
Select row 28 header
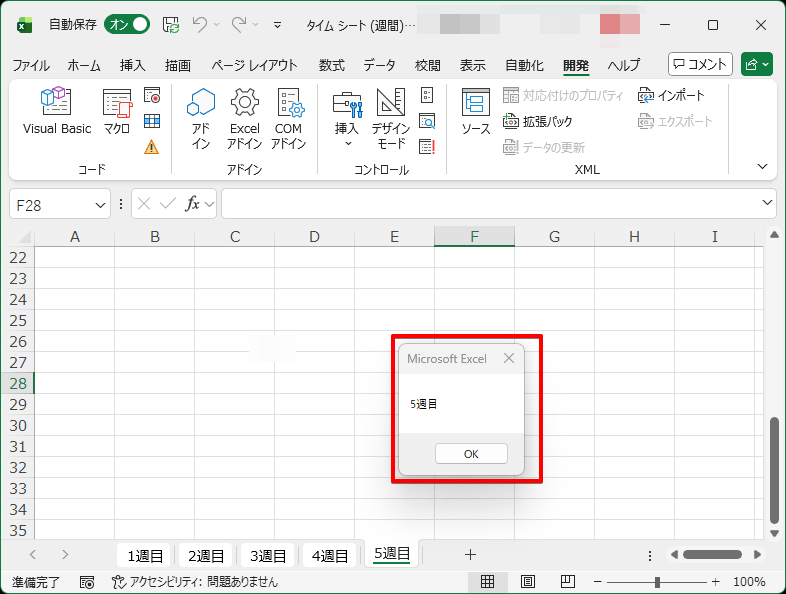18,383
